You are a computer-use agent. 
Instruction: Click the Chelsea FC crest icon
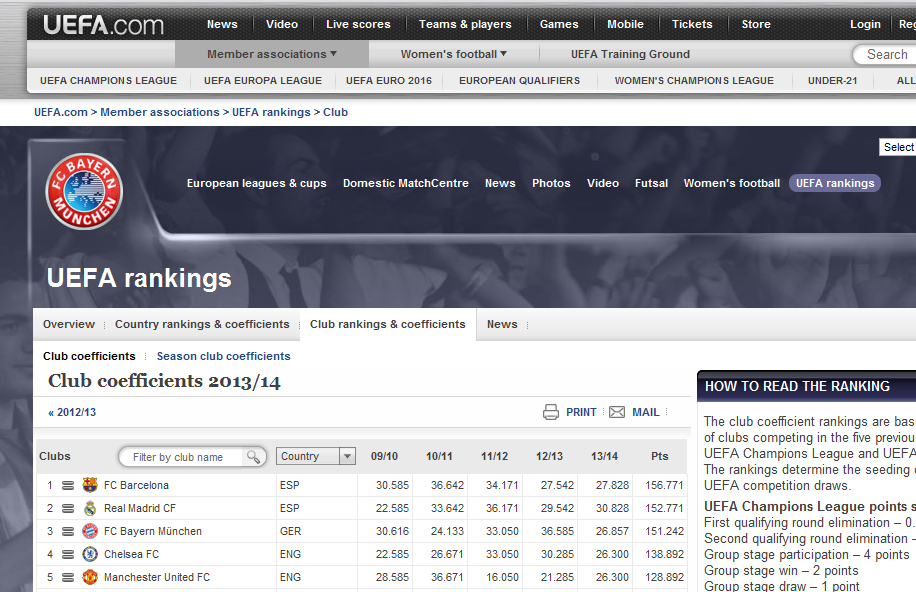[90, 554]
